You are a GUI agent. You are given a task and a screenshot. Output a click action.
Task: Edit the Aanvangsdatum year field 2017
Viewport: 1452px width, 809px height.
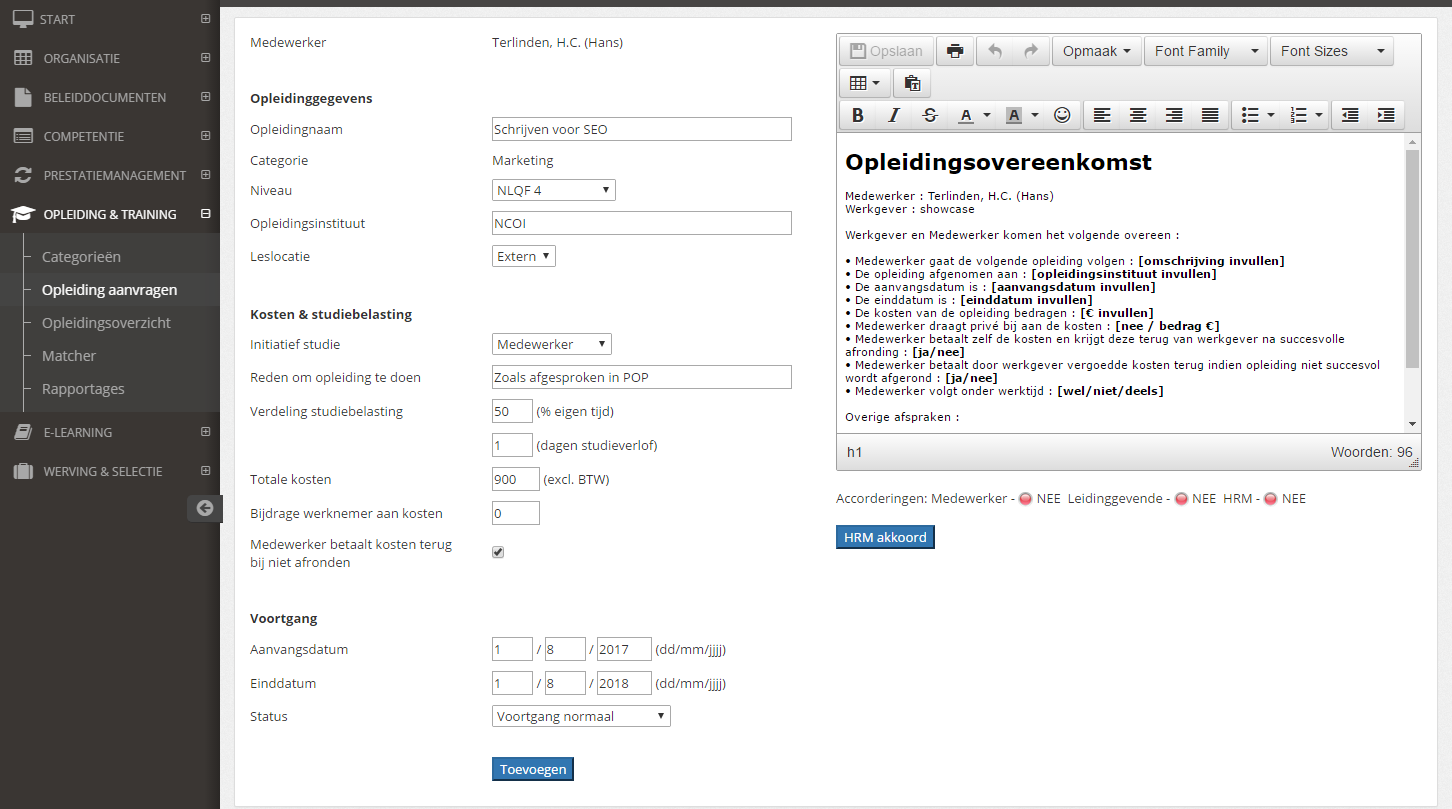(x=624, y=649)
